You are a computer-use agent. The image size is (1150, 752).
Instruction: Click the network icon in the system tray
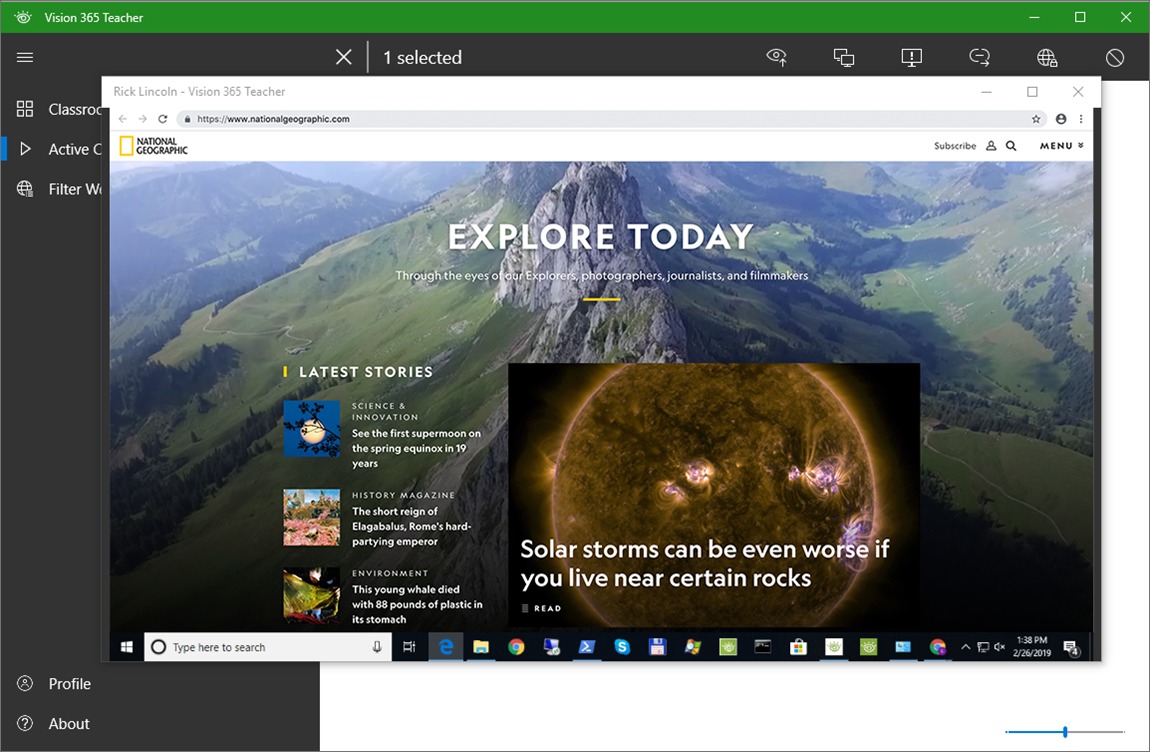click(983, 647)
